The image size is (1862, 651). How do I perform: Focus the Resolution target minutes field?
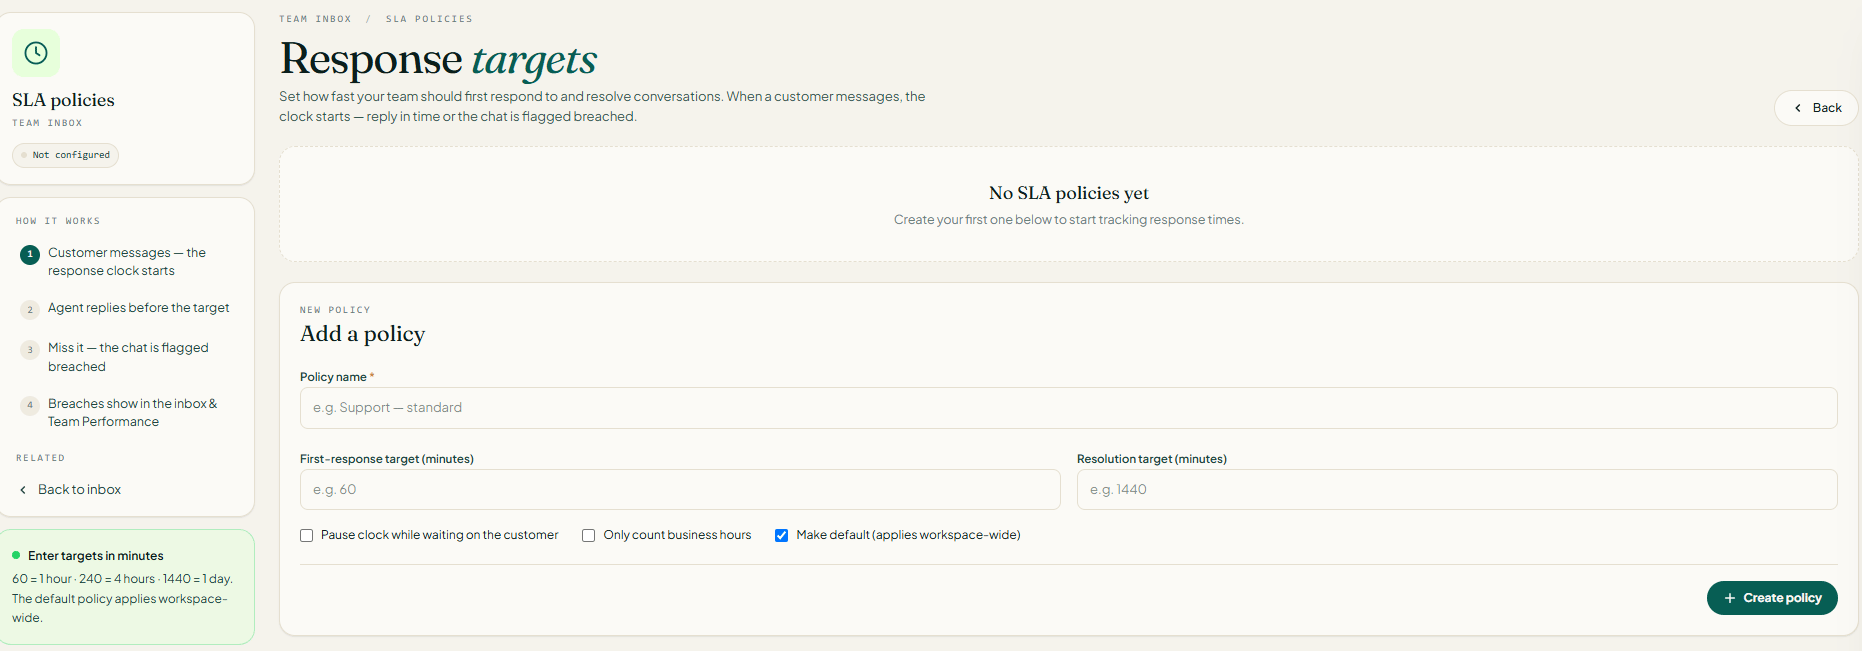coord(1457,490)
